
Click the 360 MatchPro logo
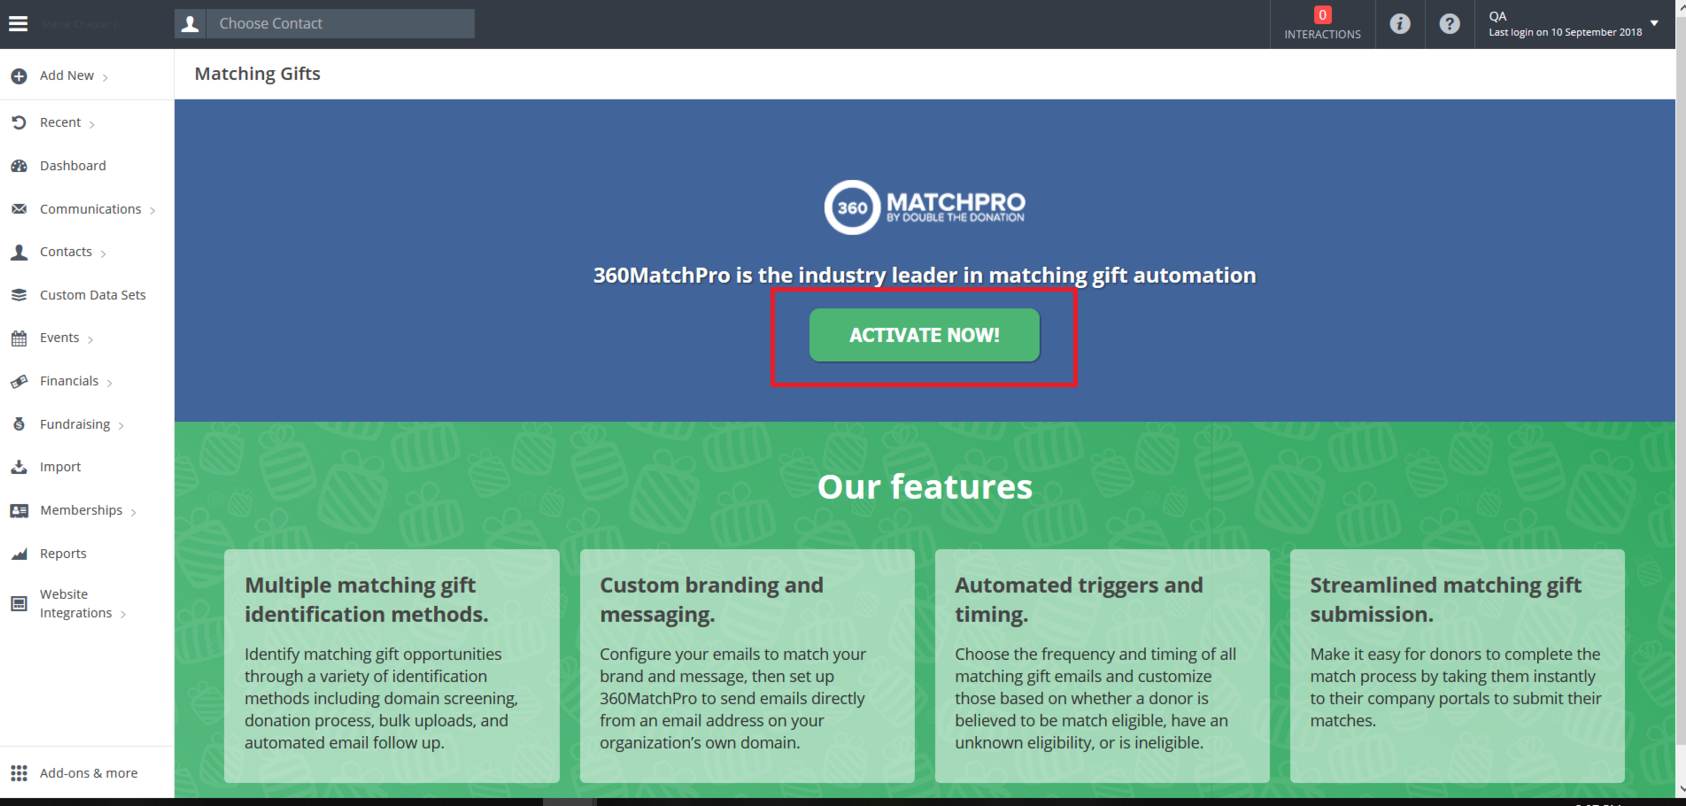pos(924,207)
